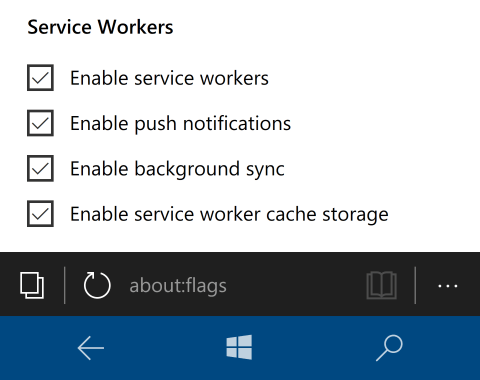Reload the page with refresh icon

(97, 285)
